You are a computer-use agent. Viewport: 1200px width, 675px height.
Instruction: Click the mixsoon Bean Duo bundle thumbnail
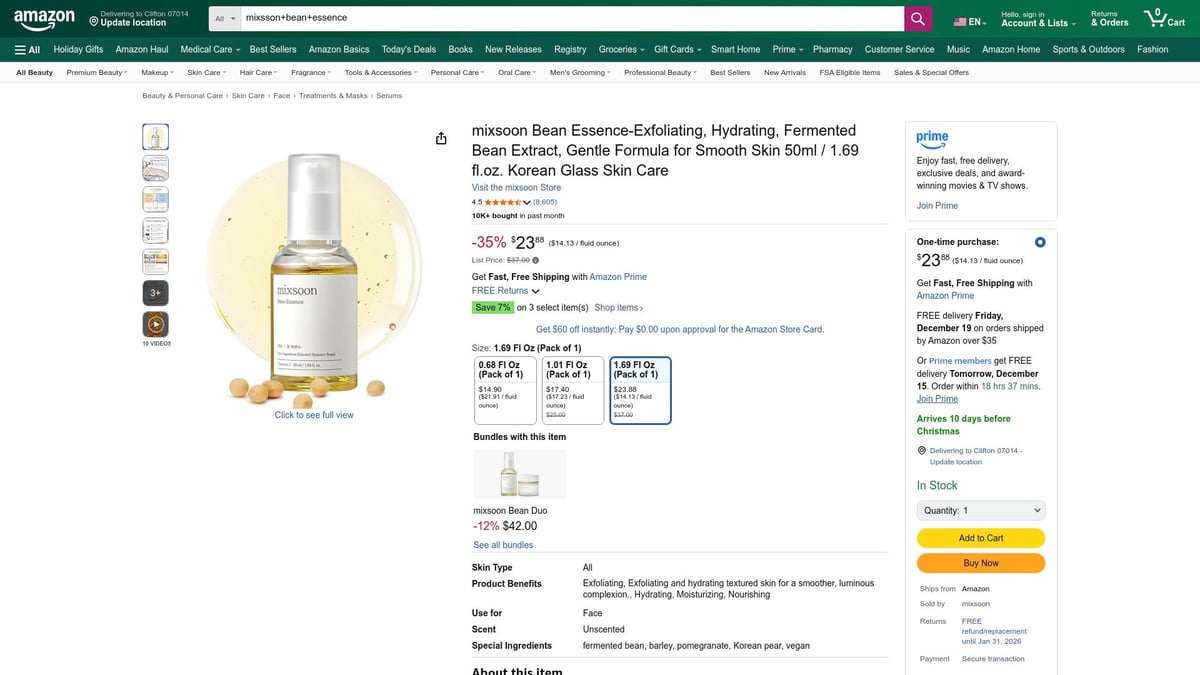tap(519, 473)
